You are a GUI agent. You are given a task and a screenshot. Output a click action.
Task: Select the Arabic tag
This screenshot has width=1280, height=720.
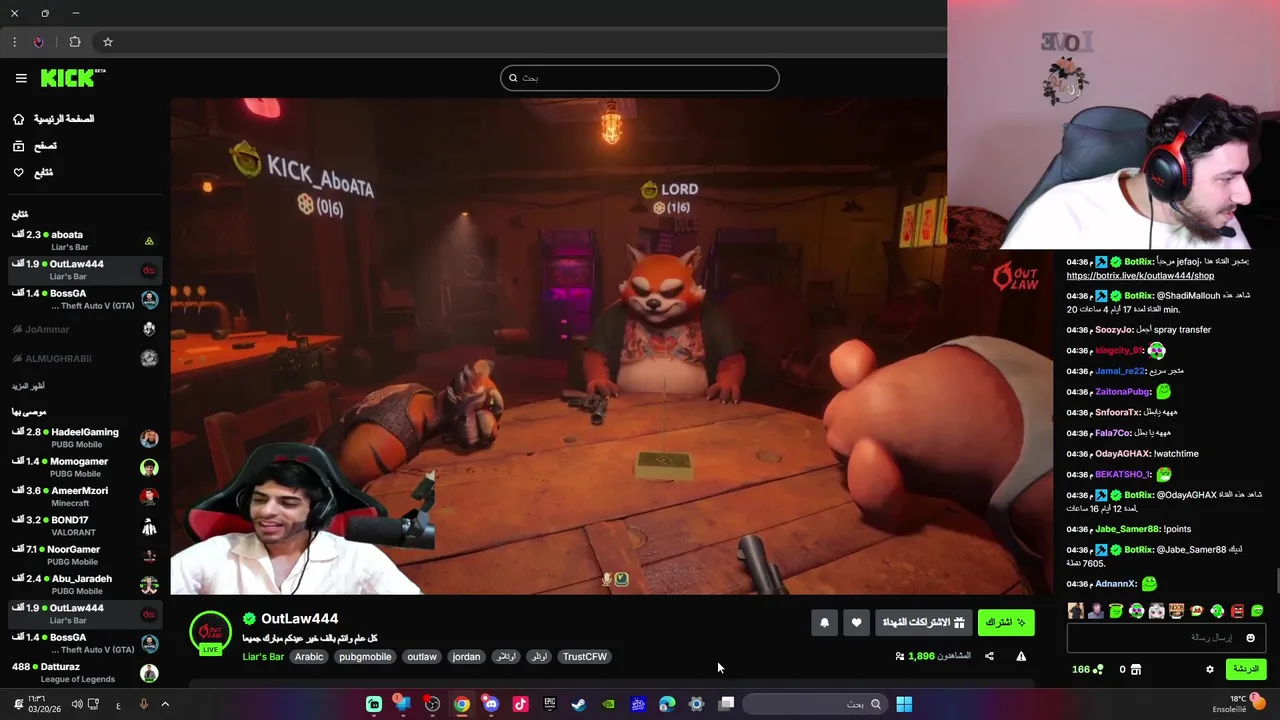309,657
